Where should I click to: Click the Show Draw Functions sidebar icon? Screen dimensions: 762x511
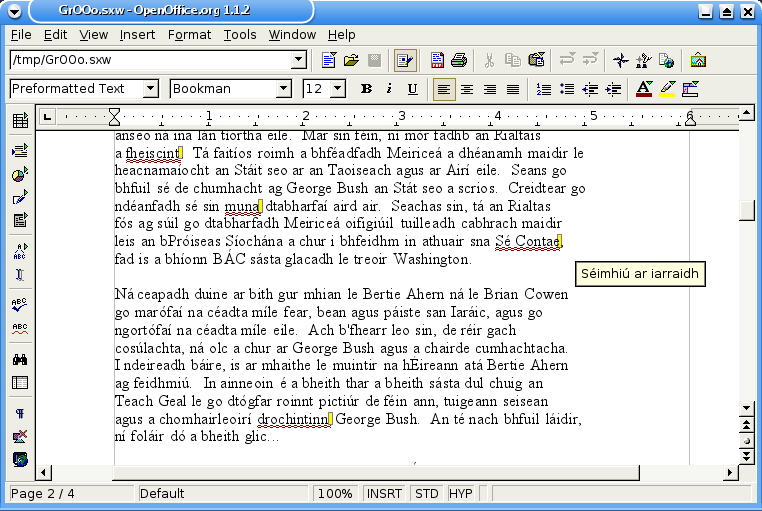20,197
